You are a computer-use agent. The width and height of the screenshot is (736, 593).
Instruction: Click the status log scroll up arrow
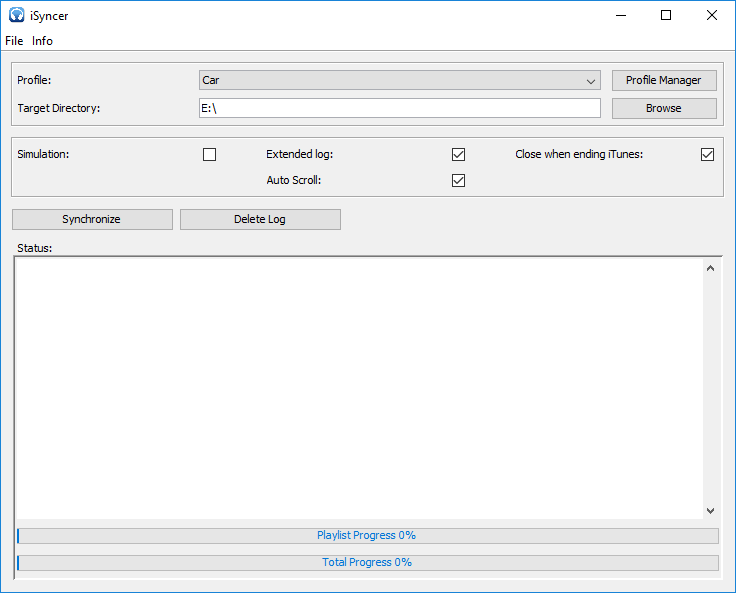pos(711,268)
